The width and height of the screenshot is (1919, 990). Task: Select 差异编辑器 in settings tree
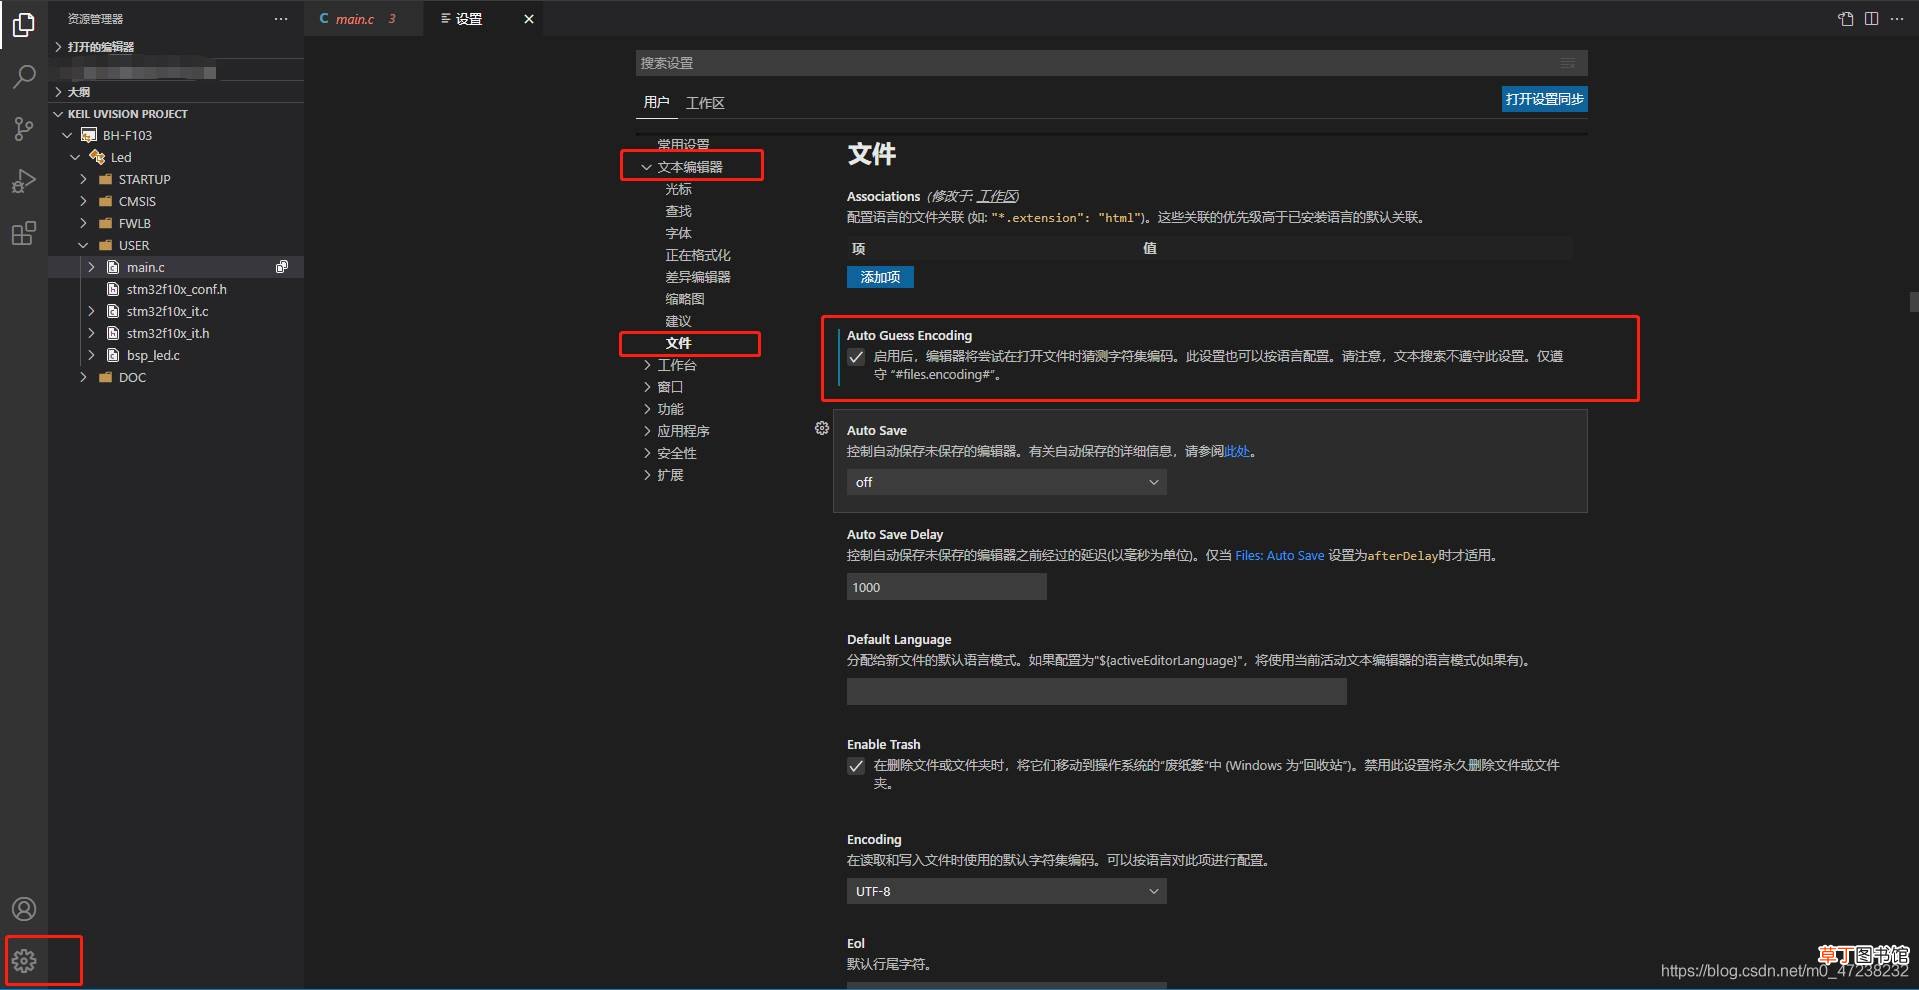[x=698, y=277]
